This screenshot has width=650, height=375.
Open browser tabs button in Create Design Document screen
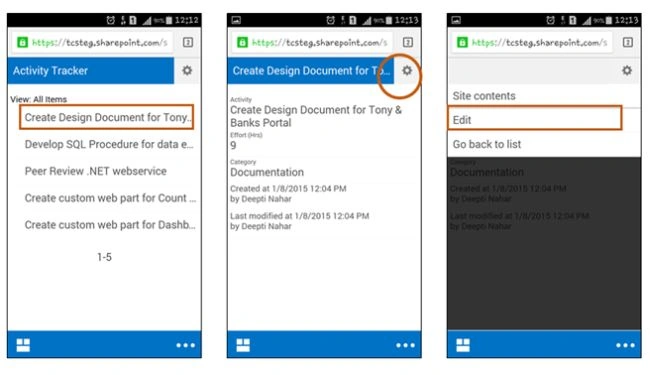tap(407, 42)
